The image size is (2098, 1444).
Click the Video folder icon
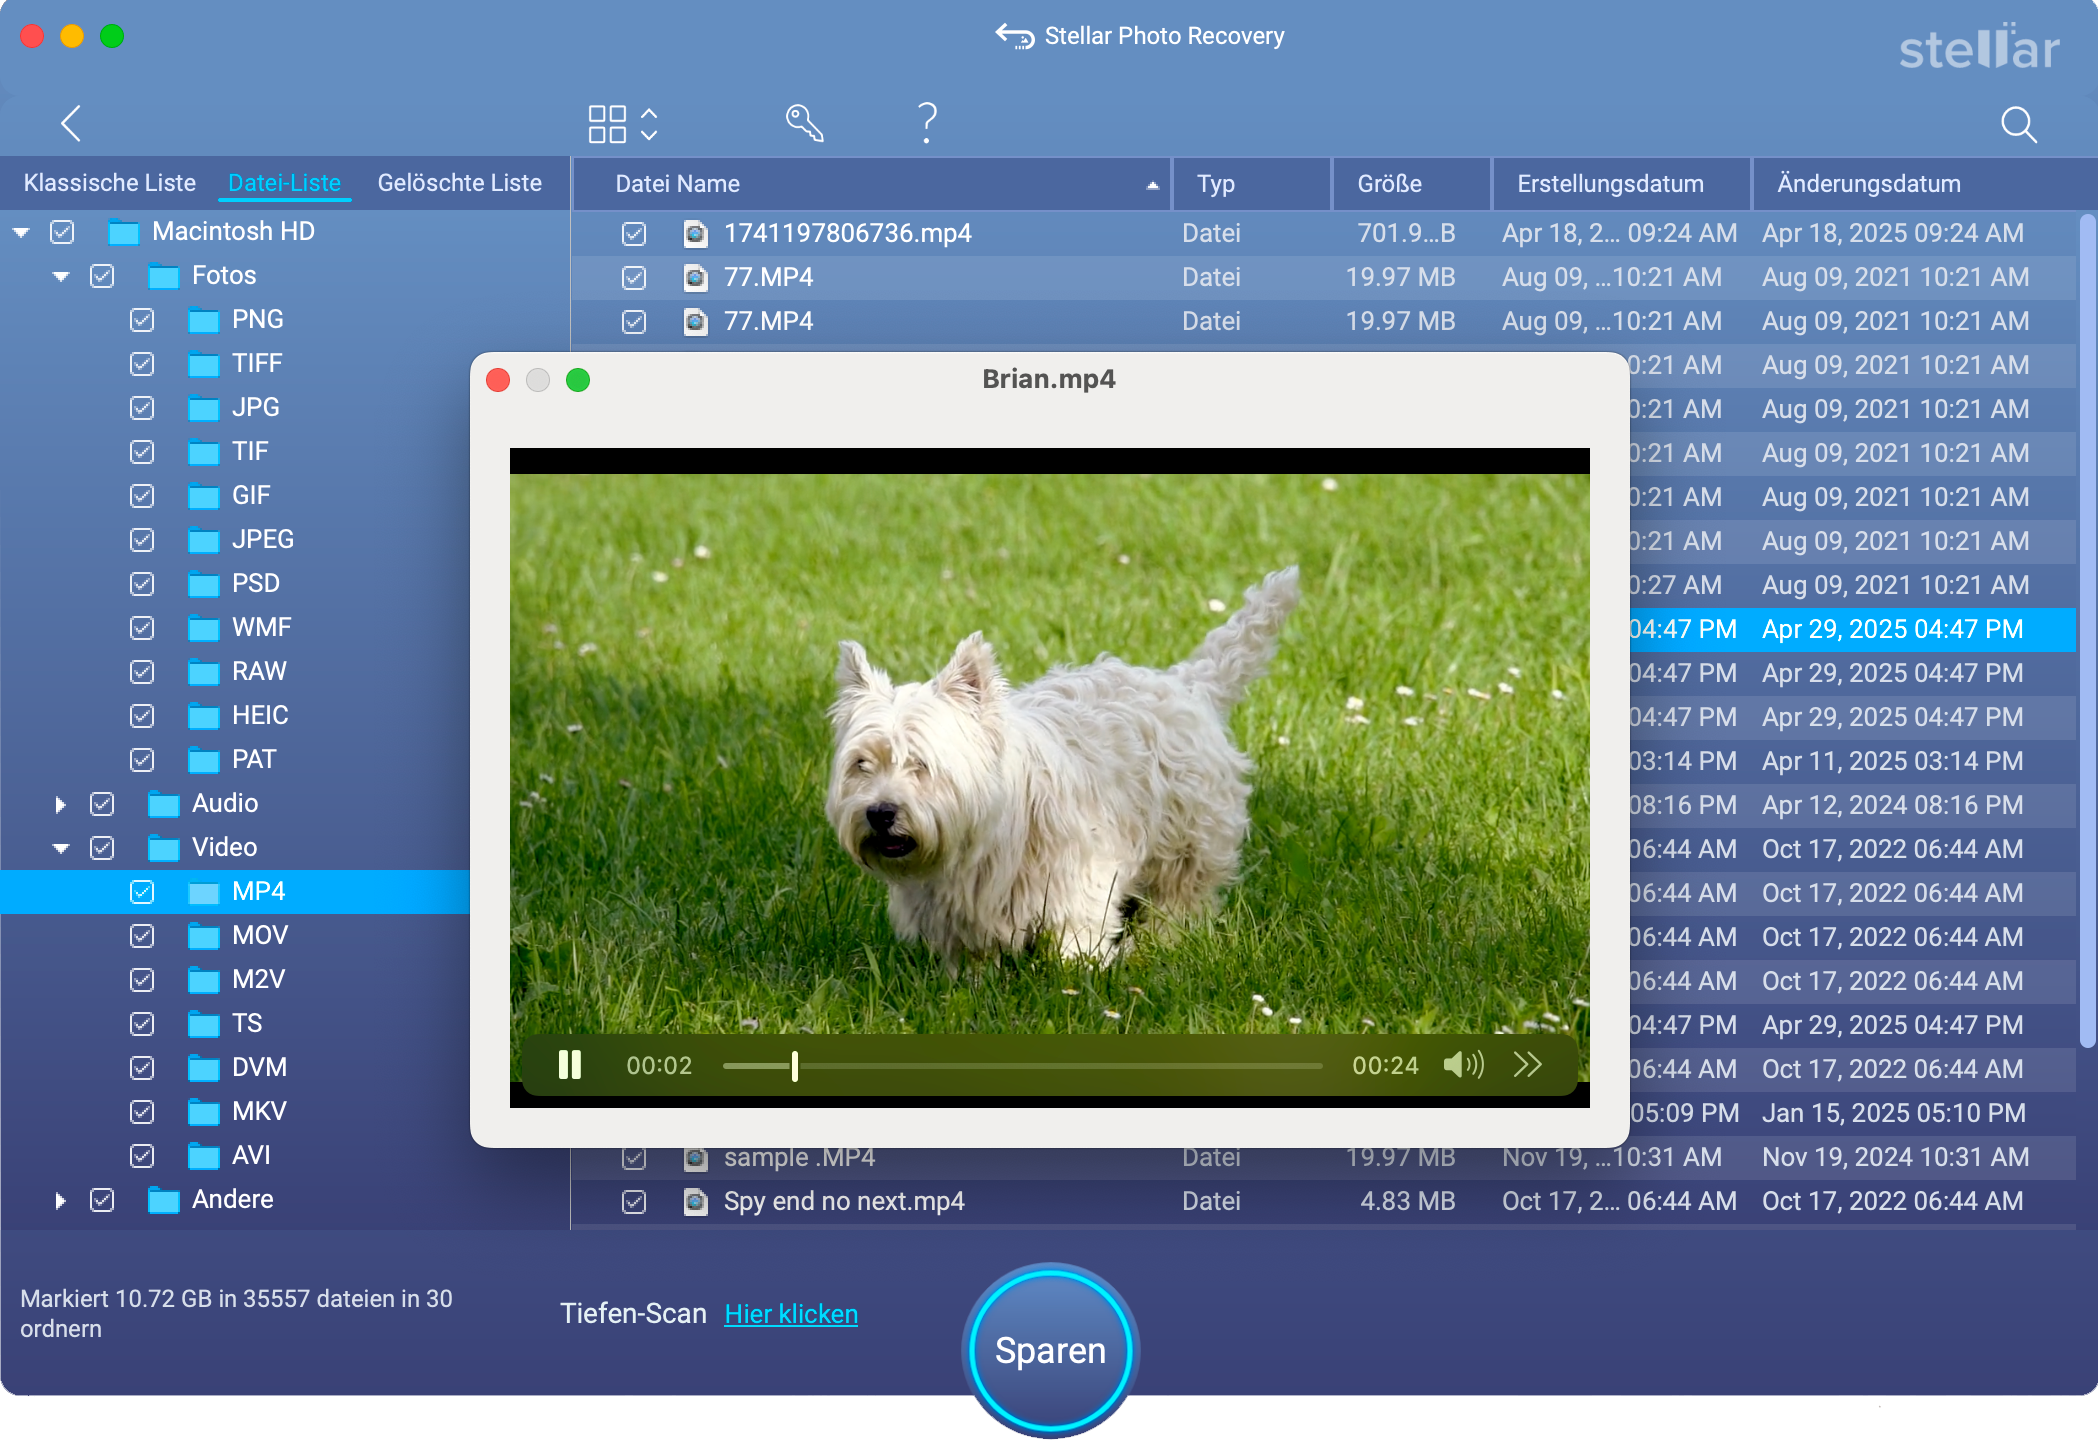tap(164, 848)
